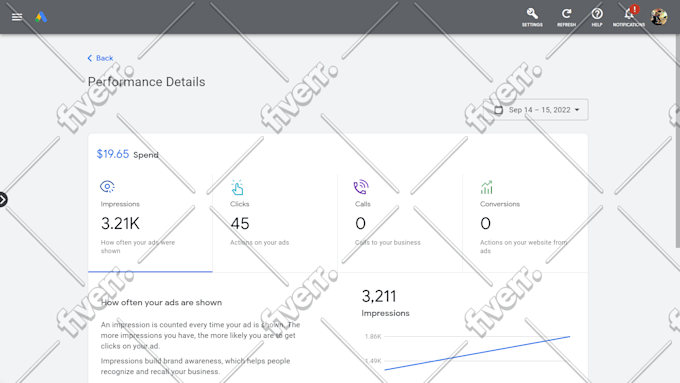
Task: Click the 1.86K chart axis label
Action: pos(373,336)
